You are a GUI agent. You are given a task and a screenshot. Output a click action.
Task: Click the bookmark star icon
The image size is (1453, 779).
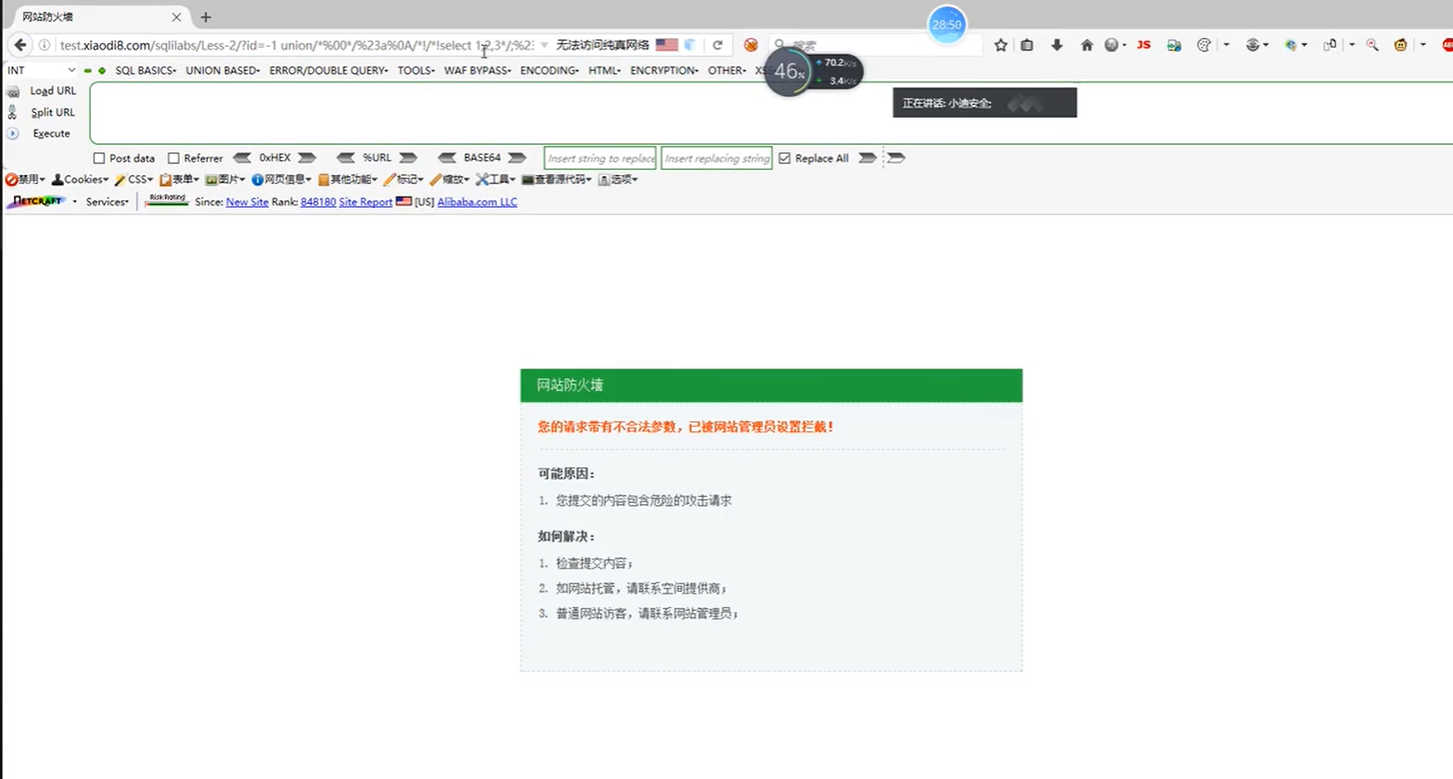1001,45
